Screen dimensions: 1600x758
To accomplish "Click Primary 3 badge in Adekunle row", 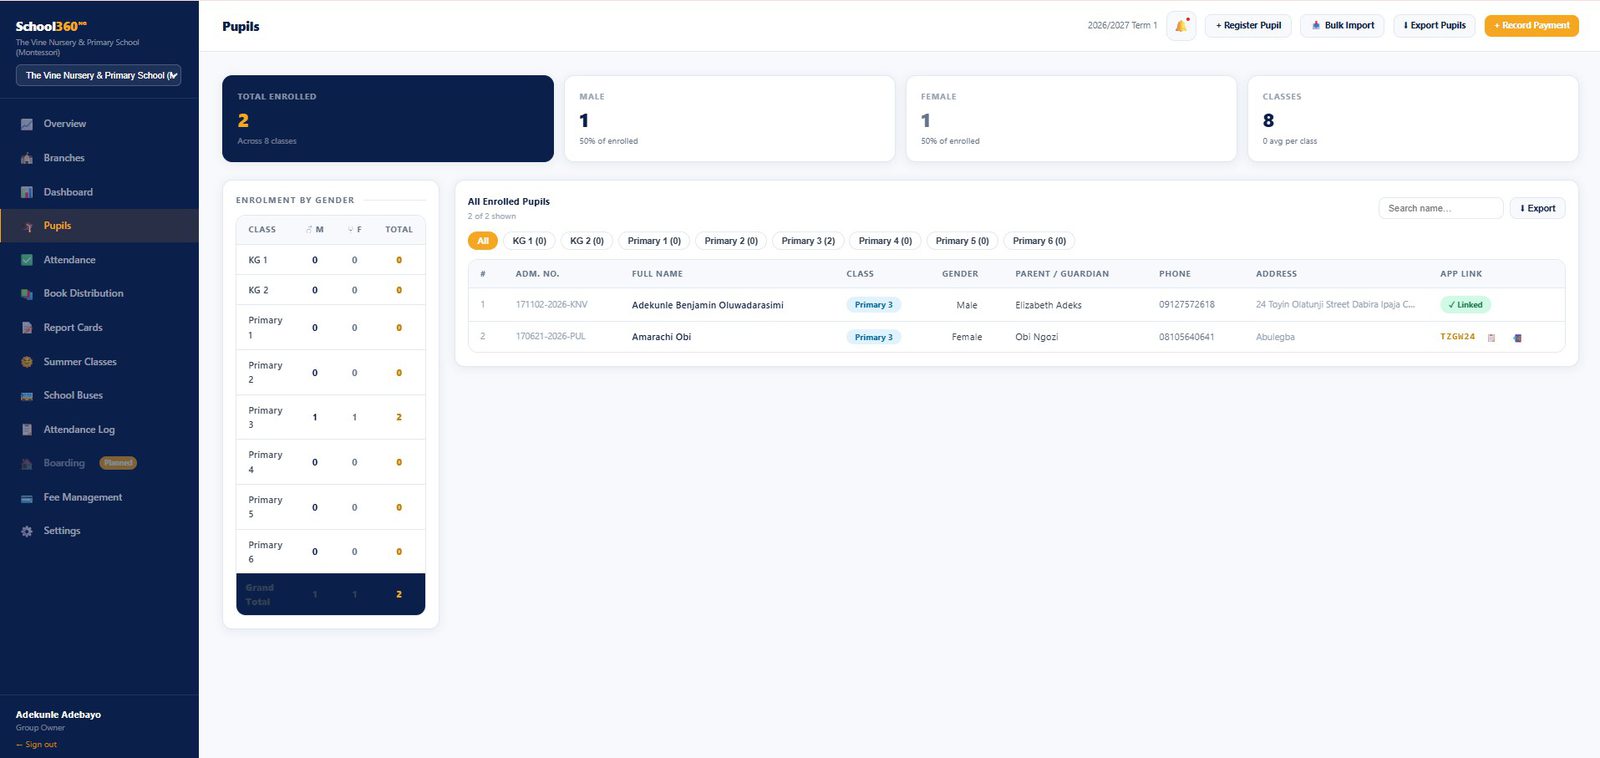I will tap(873, 305).
